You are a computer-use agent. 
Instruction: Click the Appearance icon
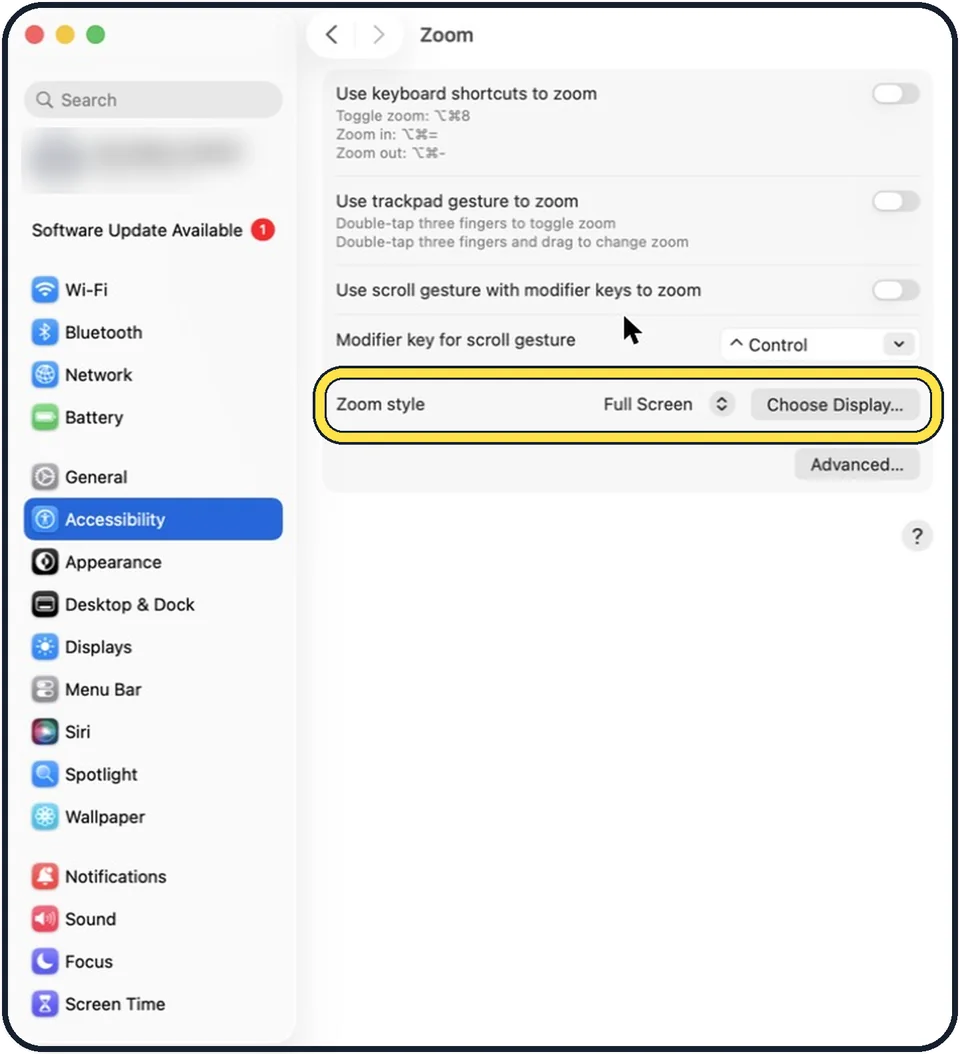click(x=45, y=562)
